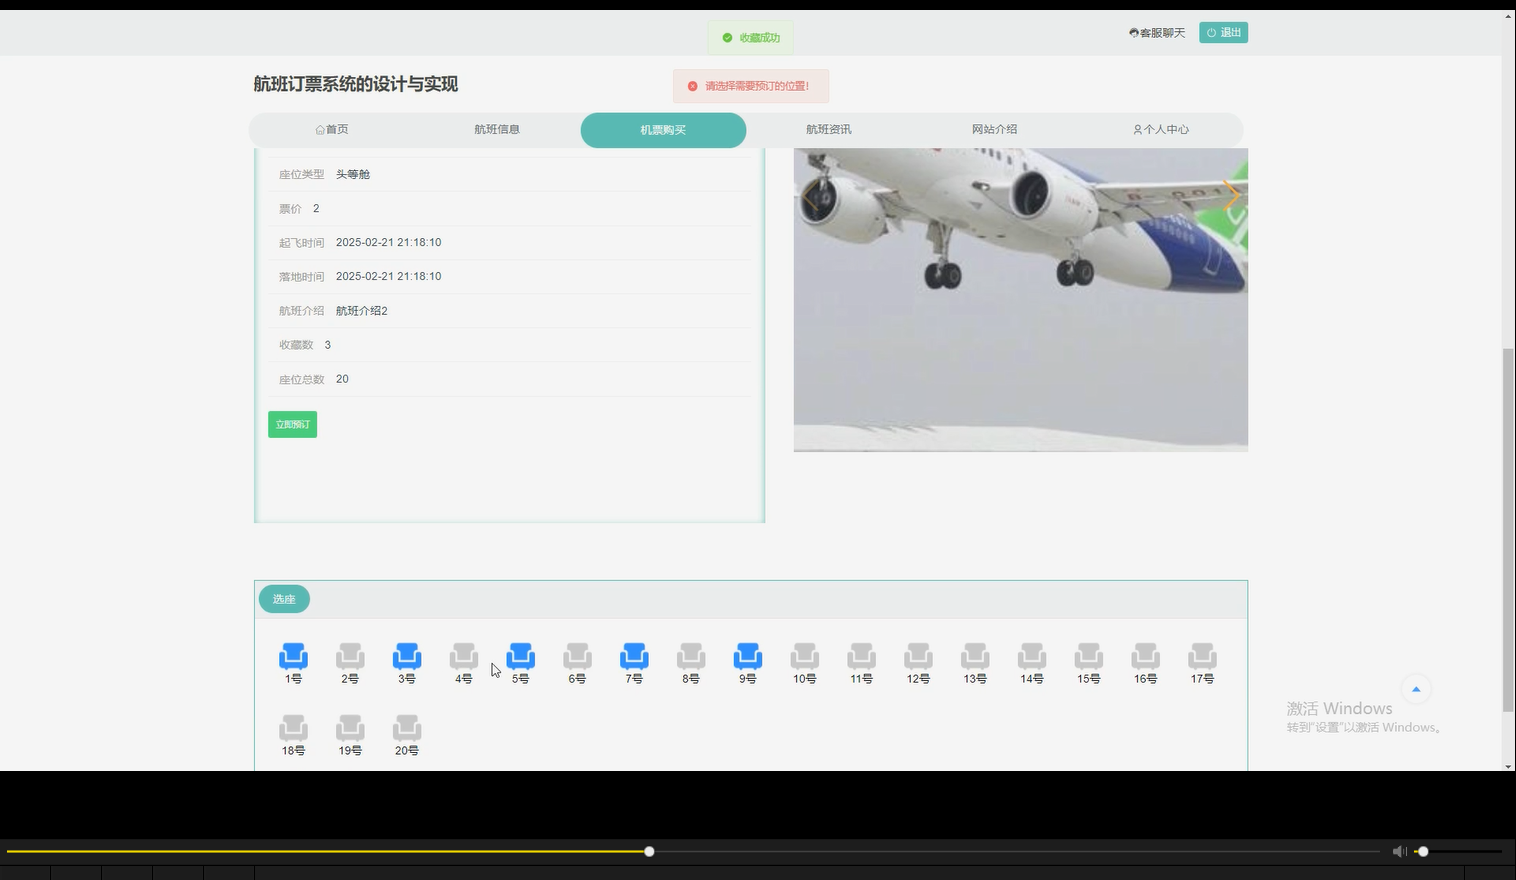Select seat 14号 chair icon
1516x880 pixels.
(1031, 656)
